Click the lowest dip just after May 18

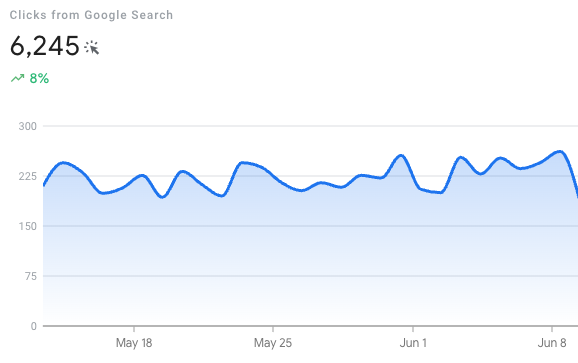coord(162,197)
